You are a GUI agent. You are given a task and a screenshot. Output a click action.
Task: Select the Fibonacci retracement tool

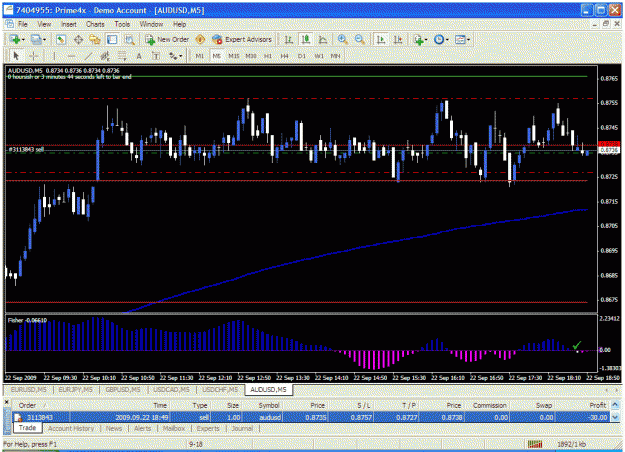pos(122,56)
